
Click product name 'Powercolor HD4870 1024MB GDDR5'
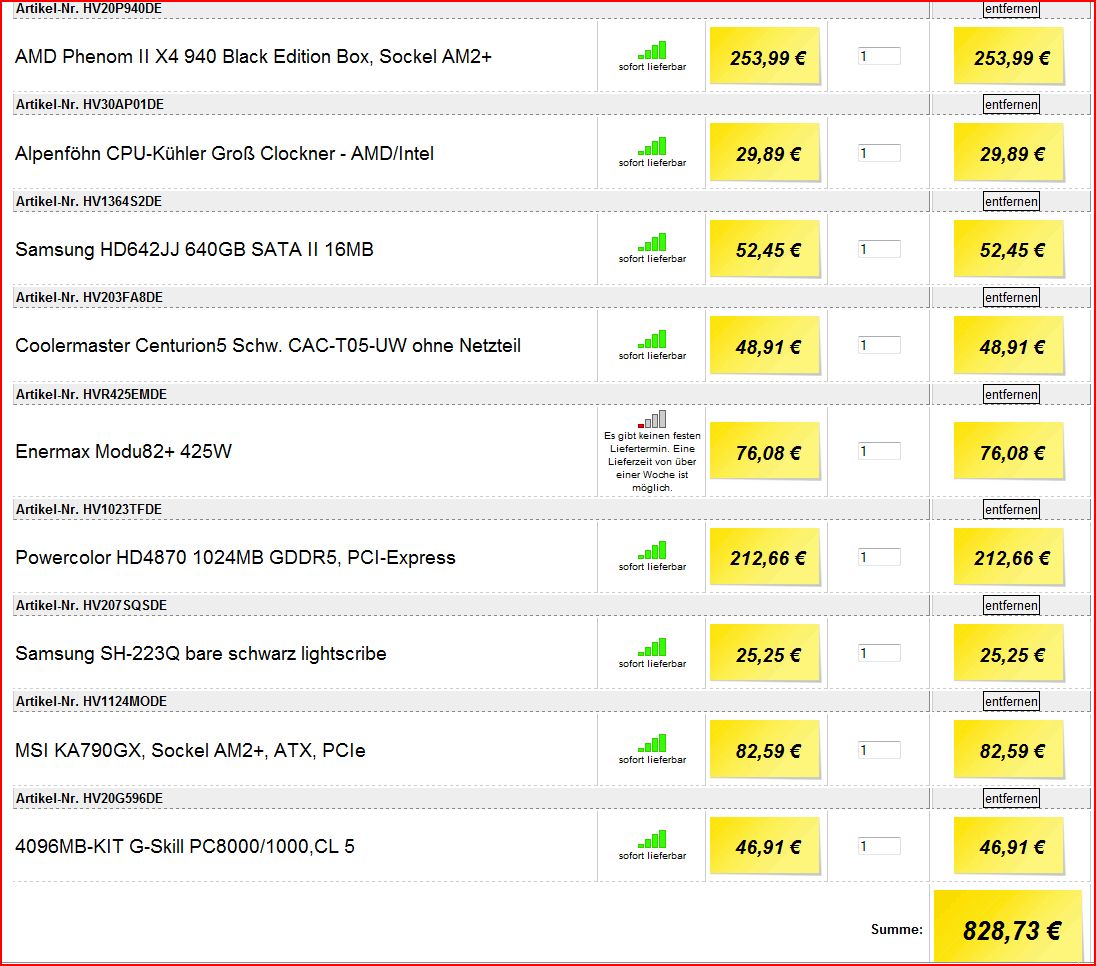(177, 557)
